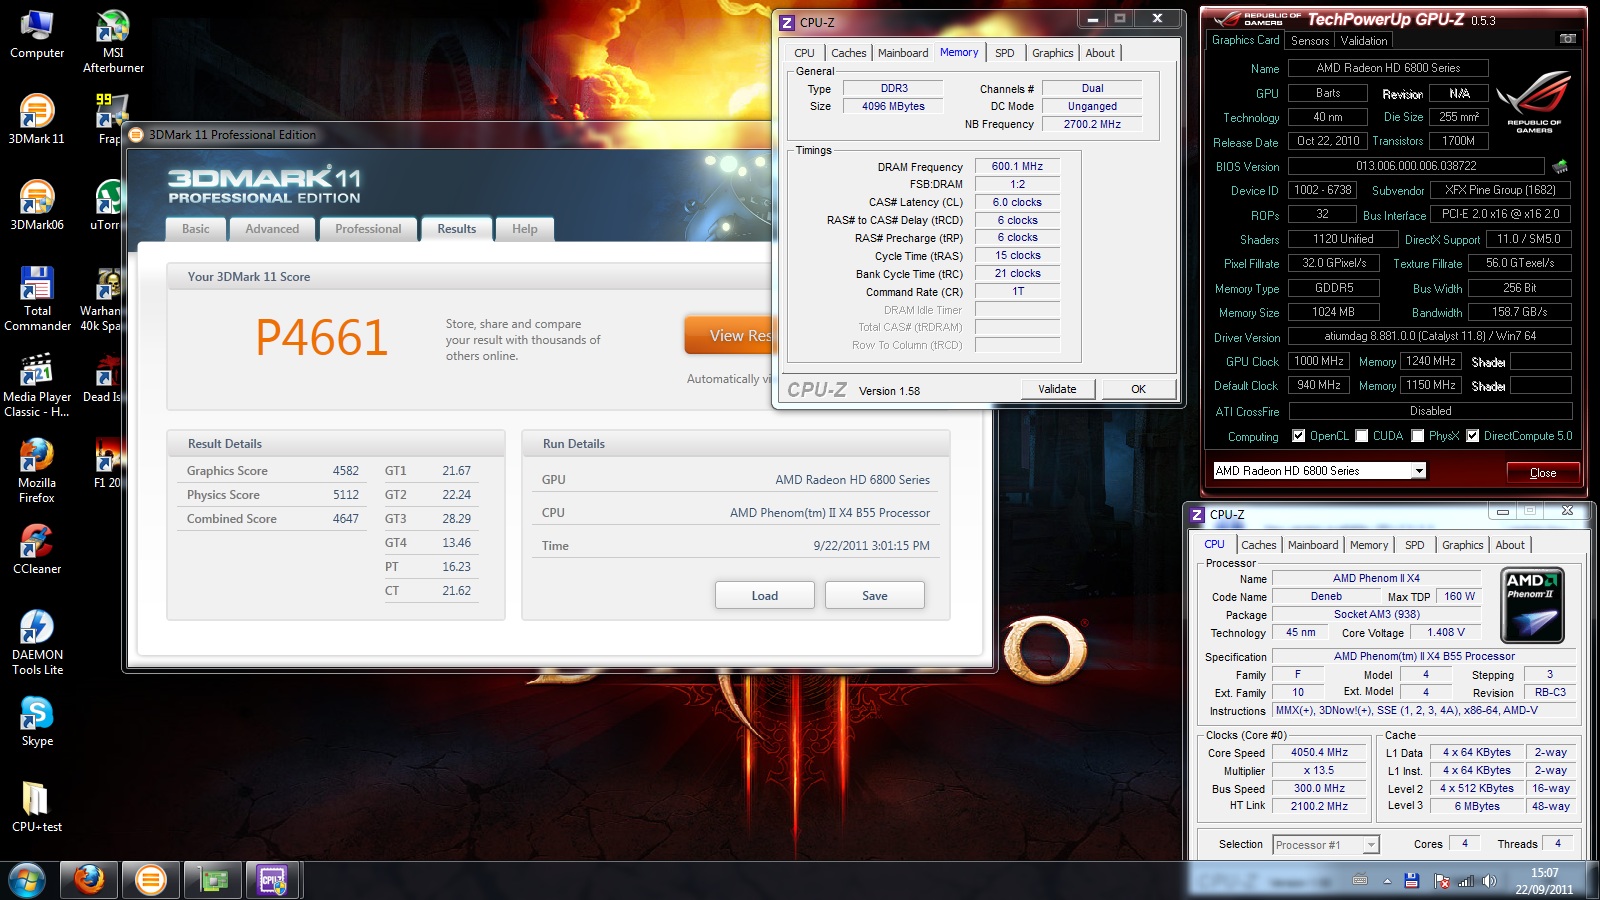The image size is (1600, 900).
Task: Click the Load button in 3DMark 11
Action: 765,595
